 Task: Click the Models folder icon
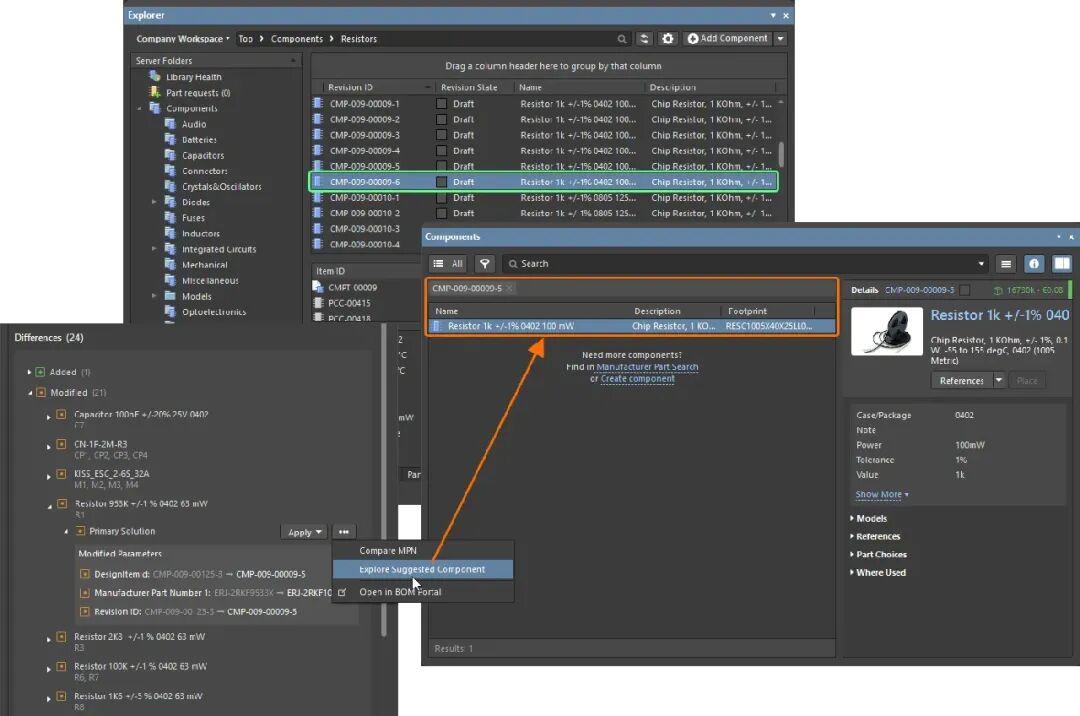pos(170,296)
